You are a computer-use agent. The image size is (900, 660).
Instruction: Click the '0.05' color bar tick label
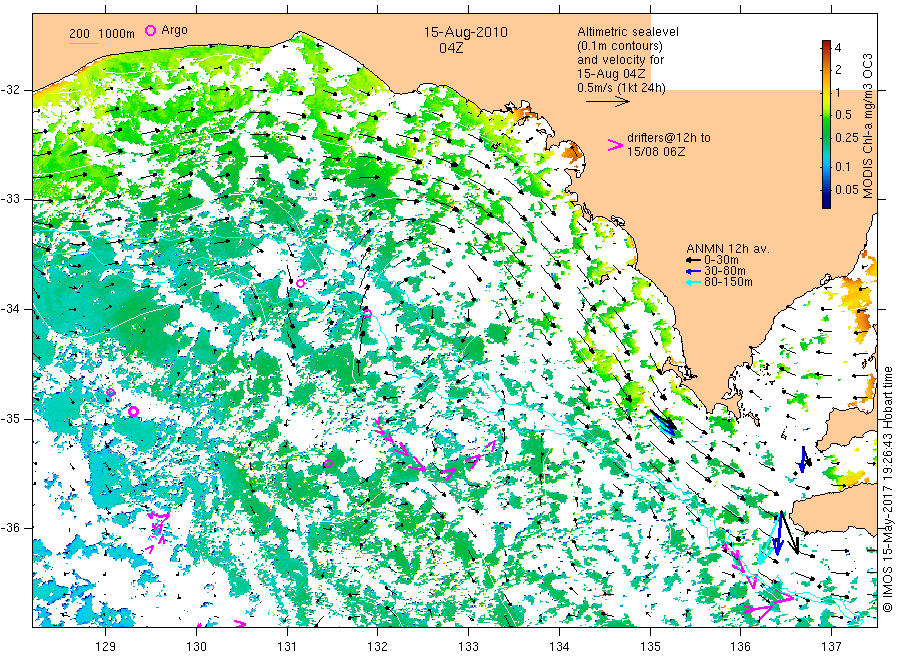coord(847,190)
